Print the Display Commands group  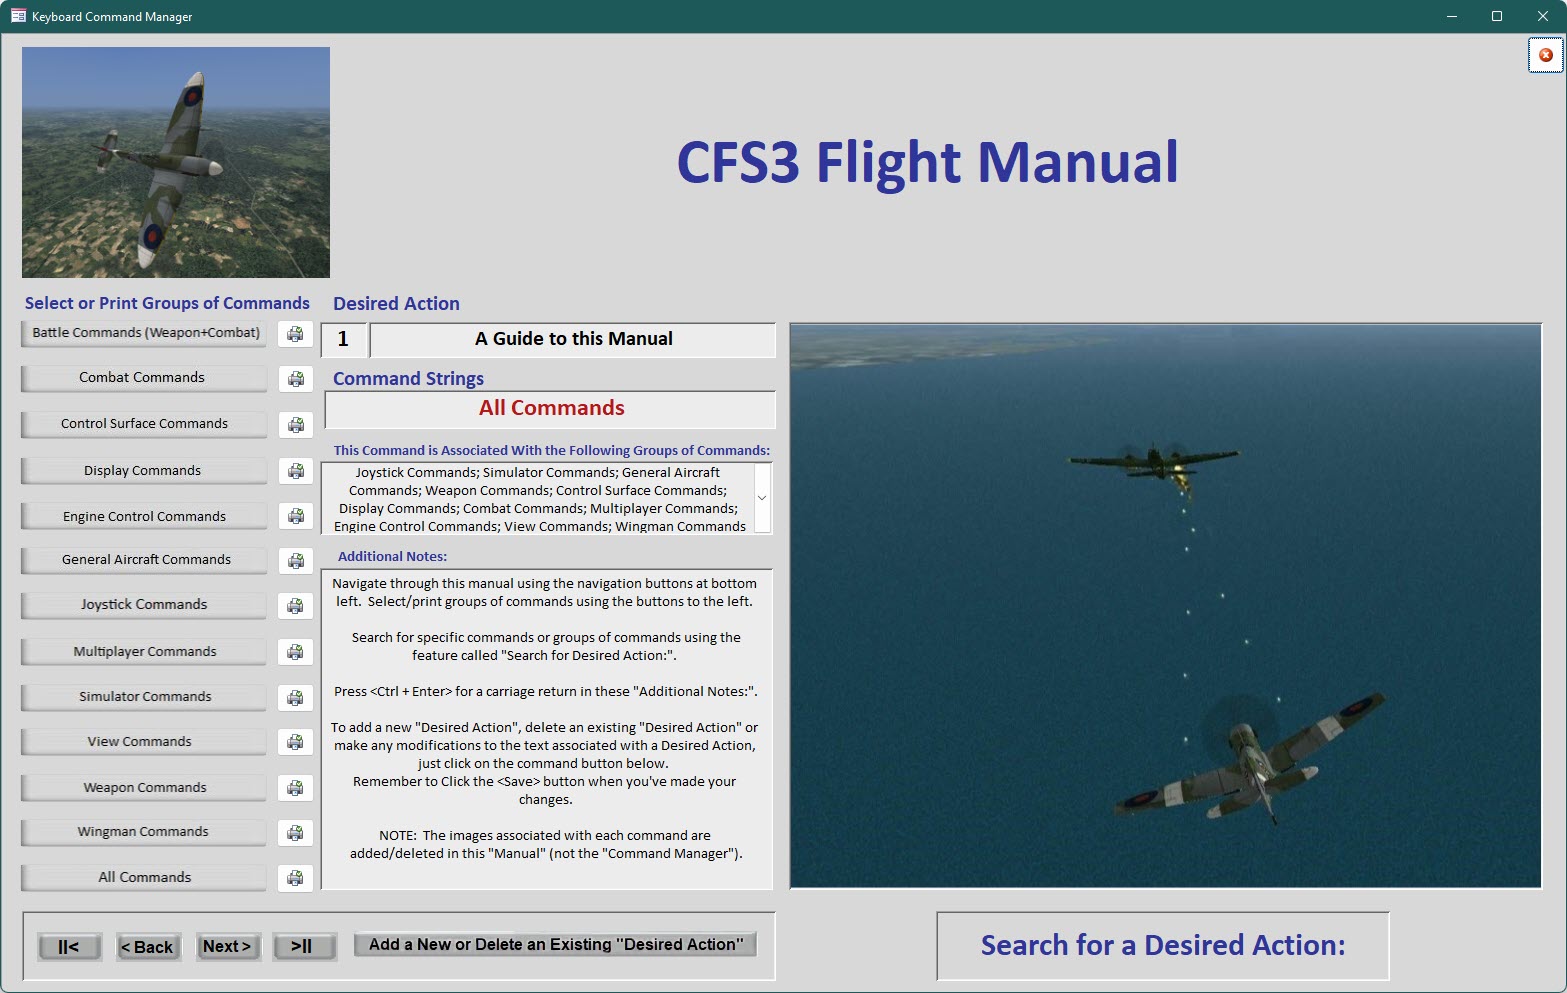(x=295, y=471)
